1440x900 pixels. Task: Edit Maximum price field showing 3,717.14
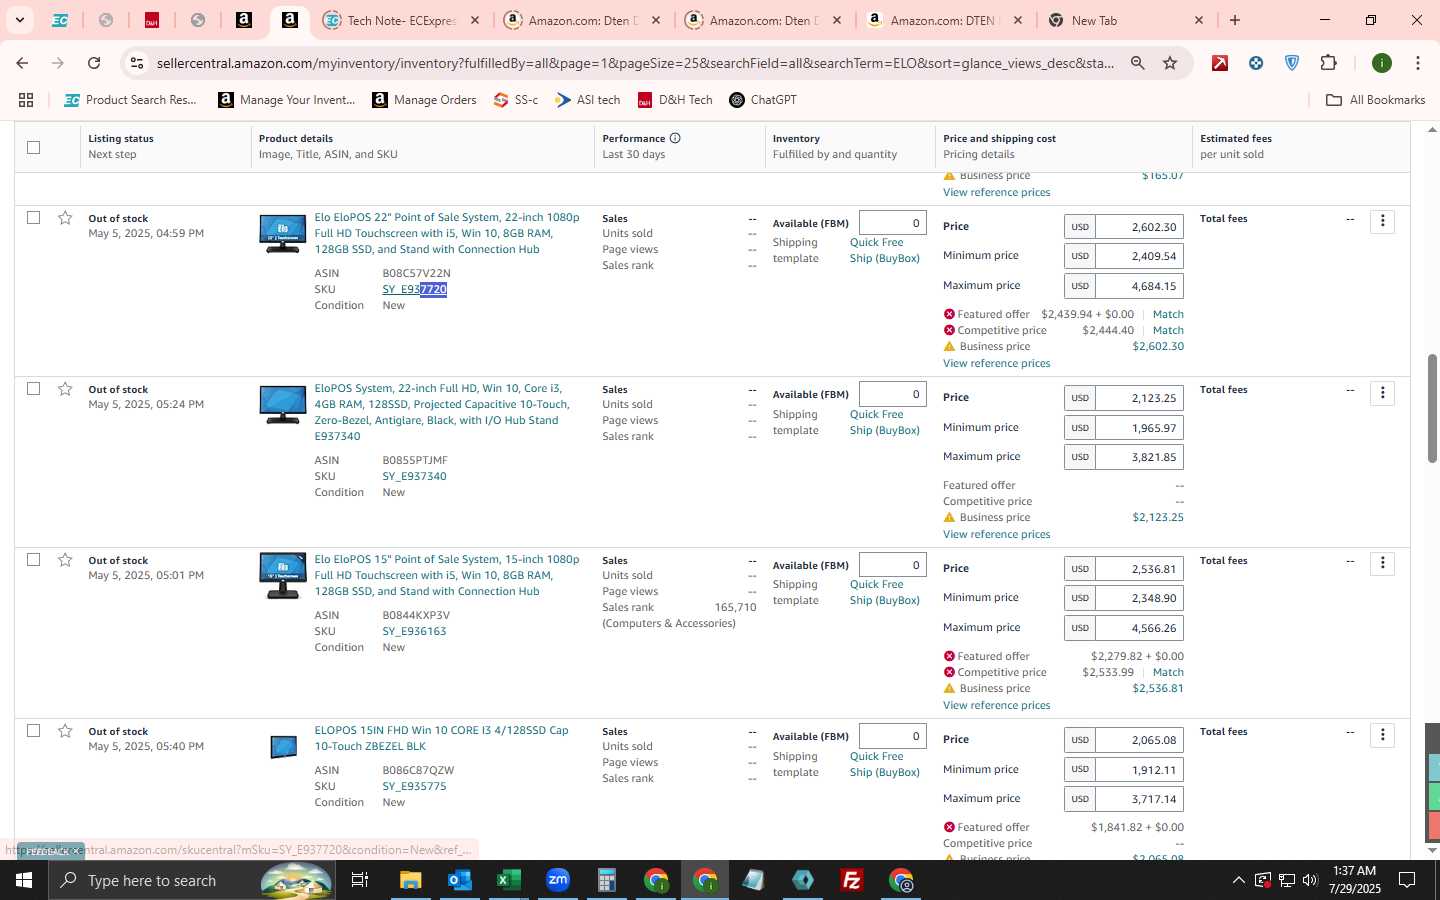pyautogui.click(x=1138, y=799)
